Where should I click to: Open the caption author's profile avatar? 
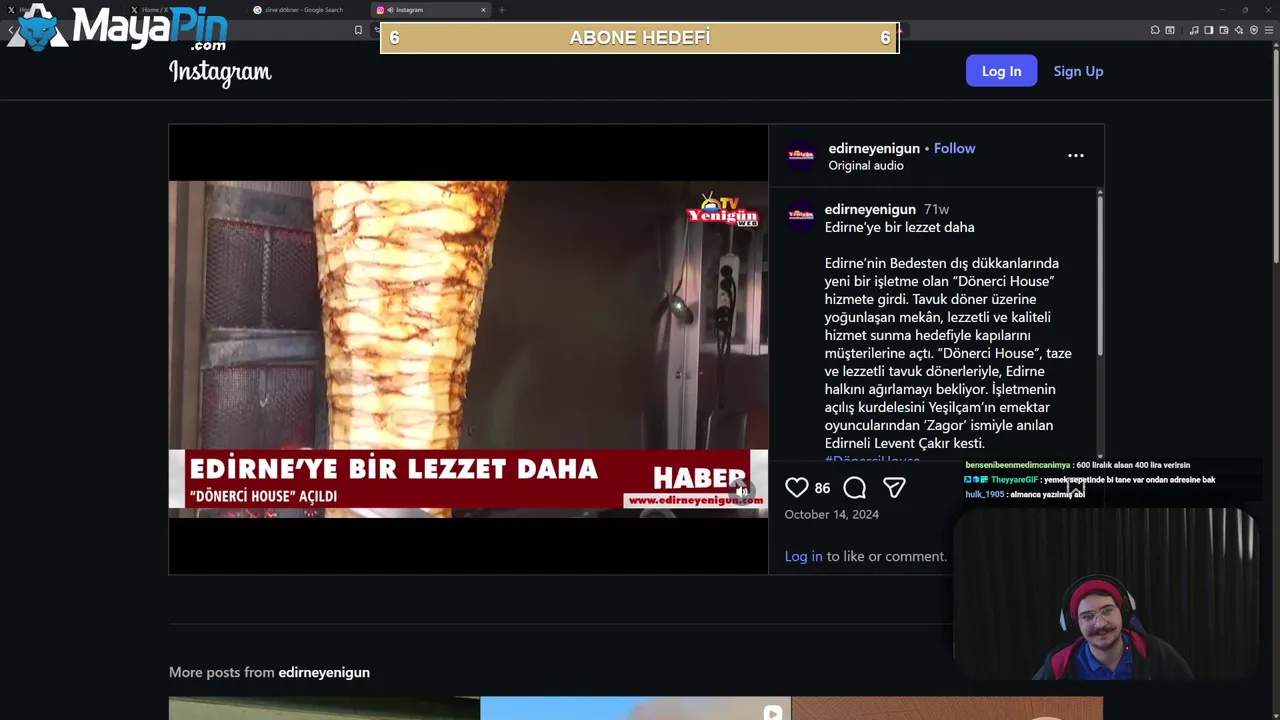[x=801, y=216]
